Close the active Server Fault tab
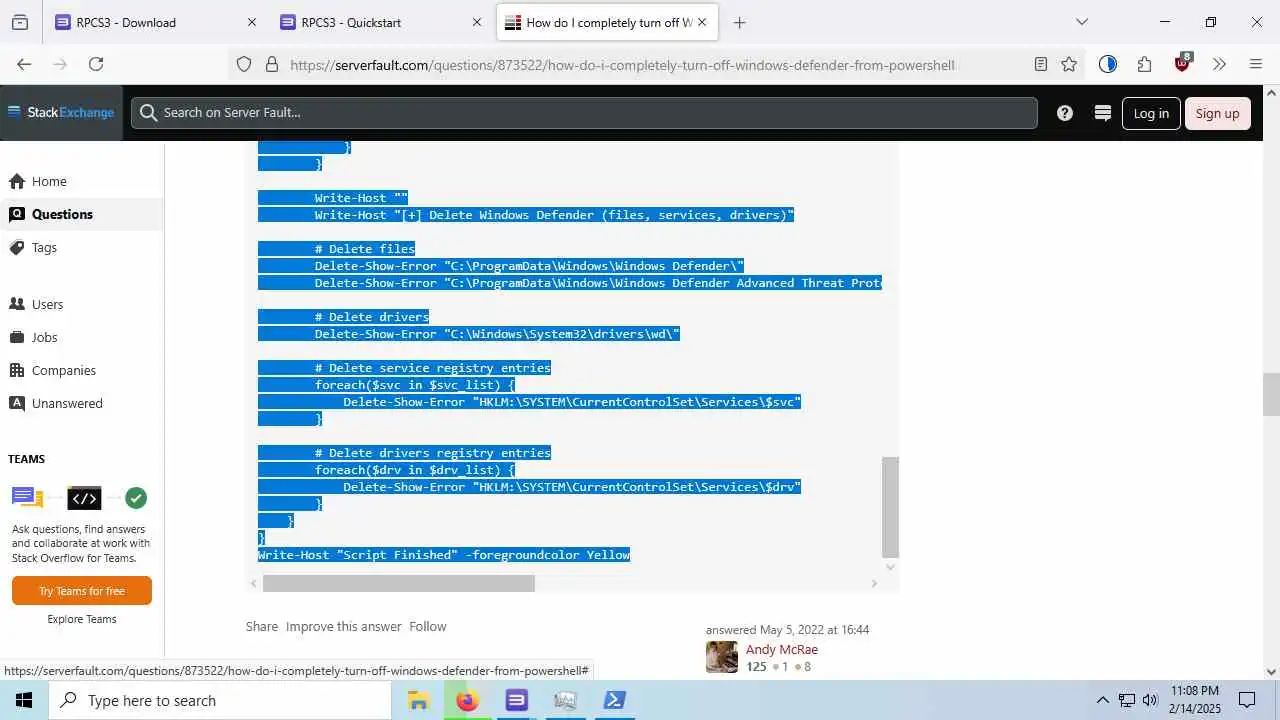This screenshot has height=720, width=1280. pos(702,22)
